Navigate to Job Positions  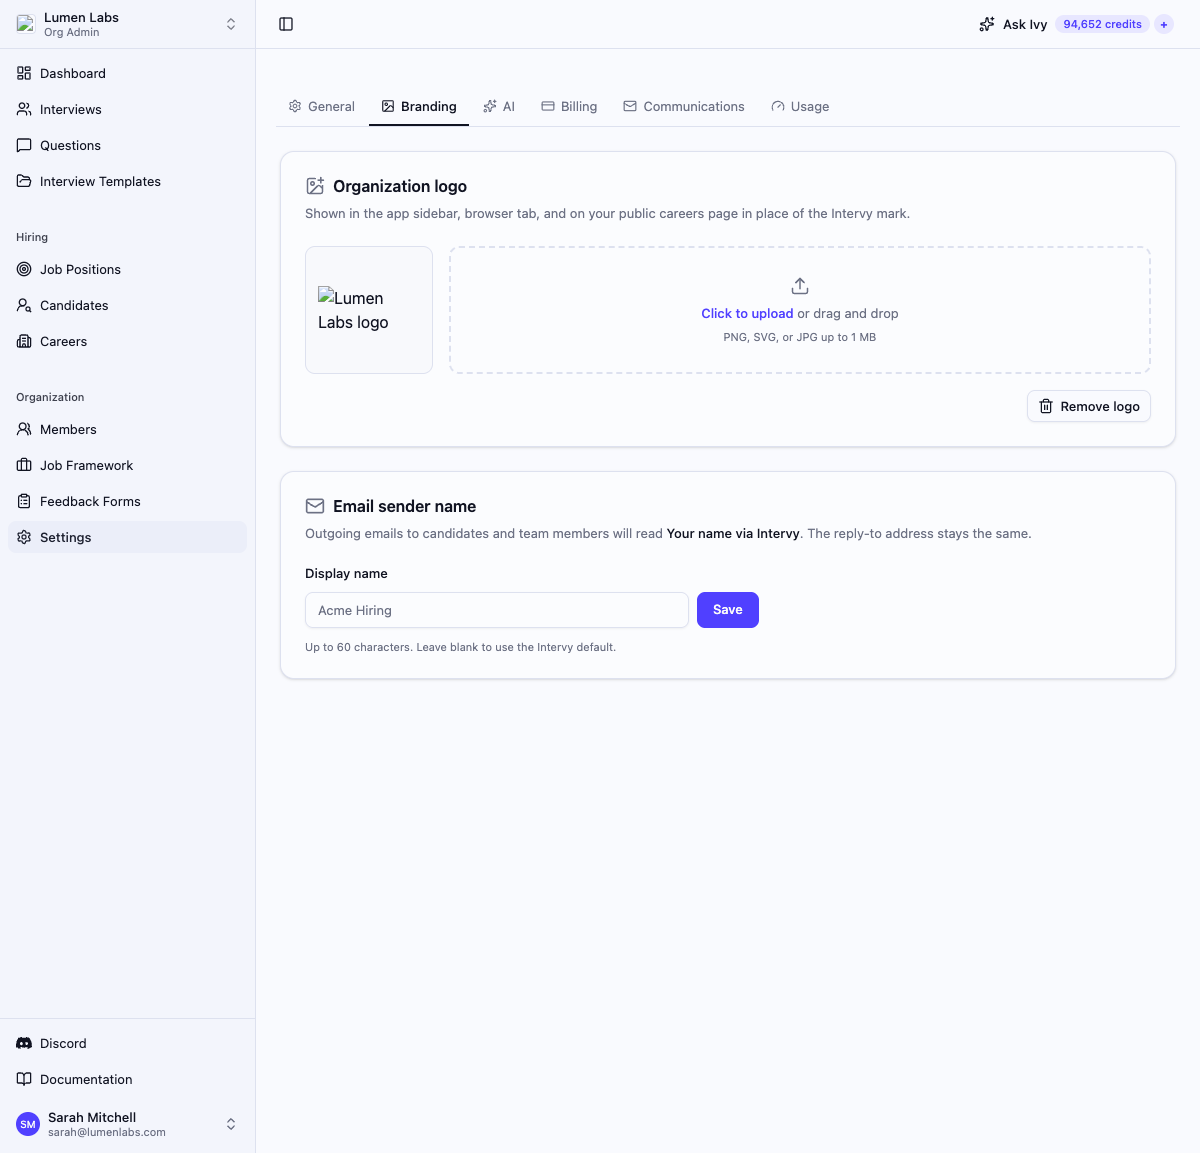[127, 269]
